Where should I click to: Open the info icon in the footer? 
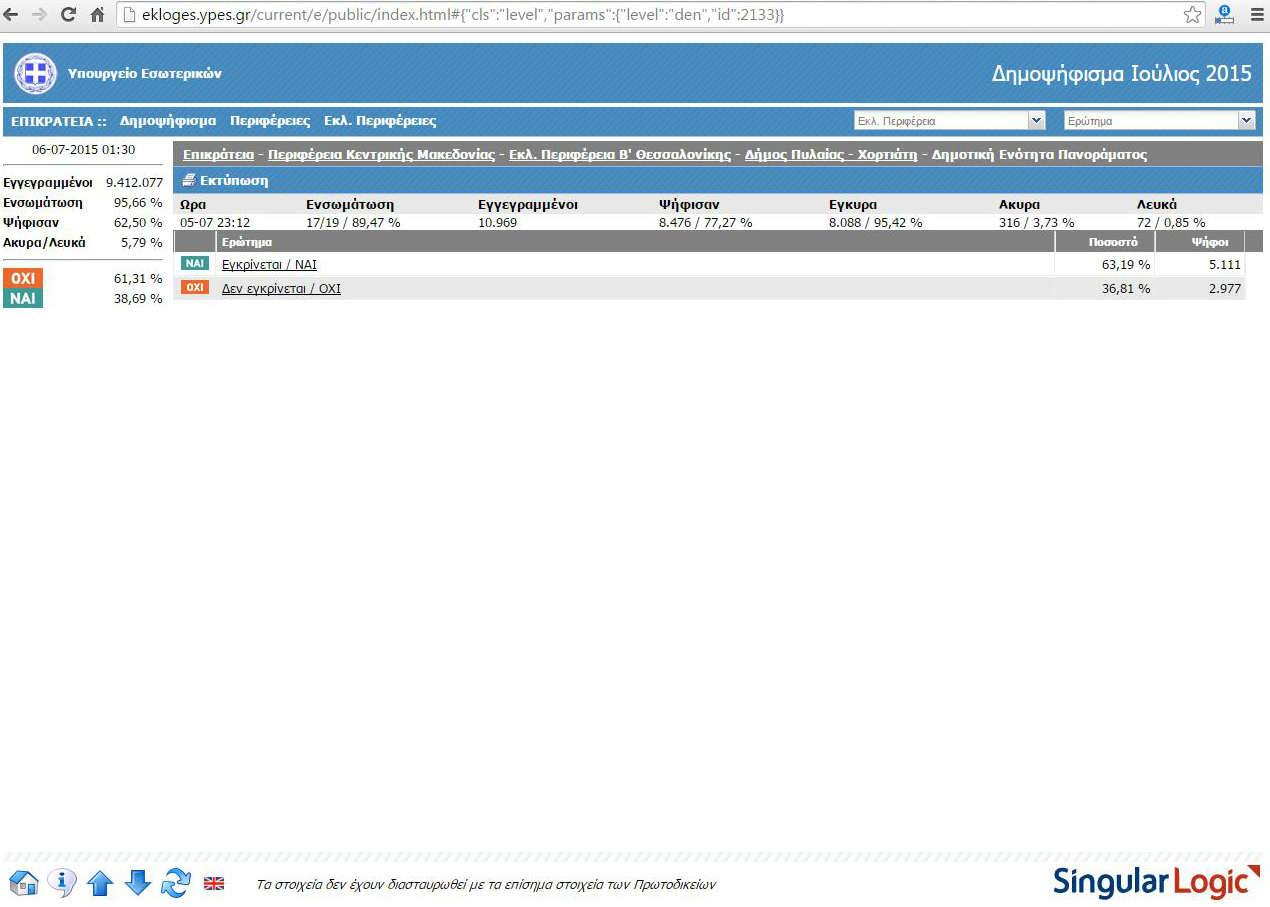61,883
